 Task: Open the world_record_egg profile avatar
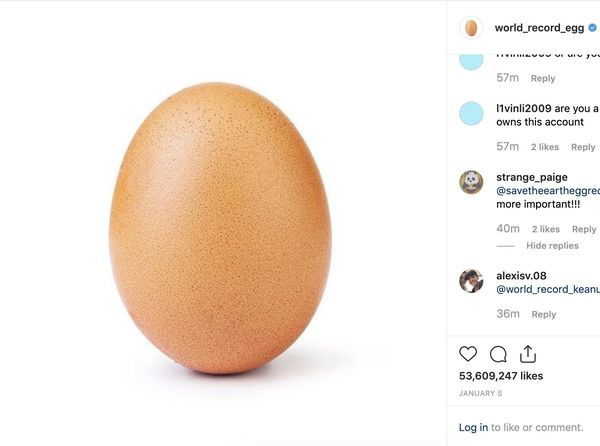(x=471, y=28)
